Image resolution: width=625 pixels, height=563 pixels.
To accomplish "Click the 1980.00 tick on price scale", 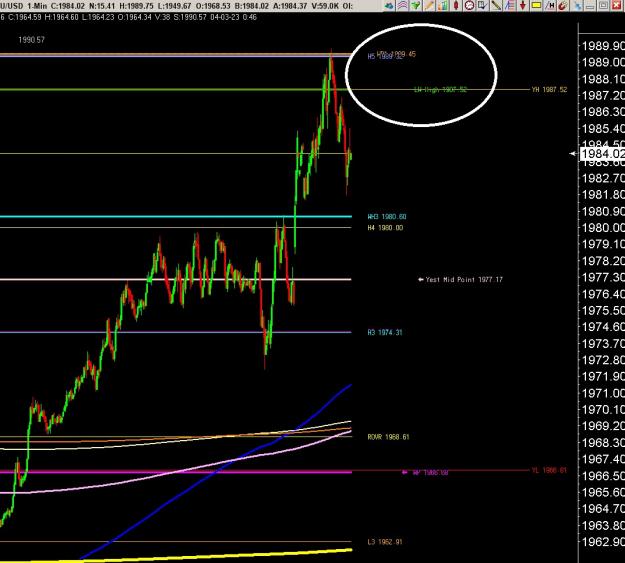I will pos(603,228).
